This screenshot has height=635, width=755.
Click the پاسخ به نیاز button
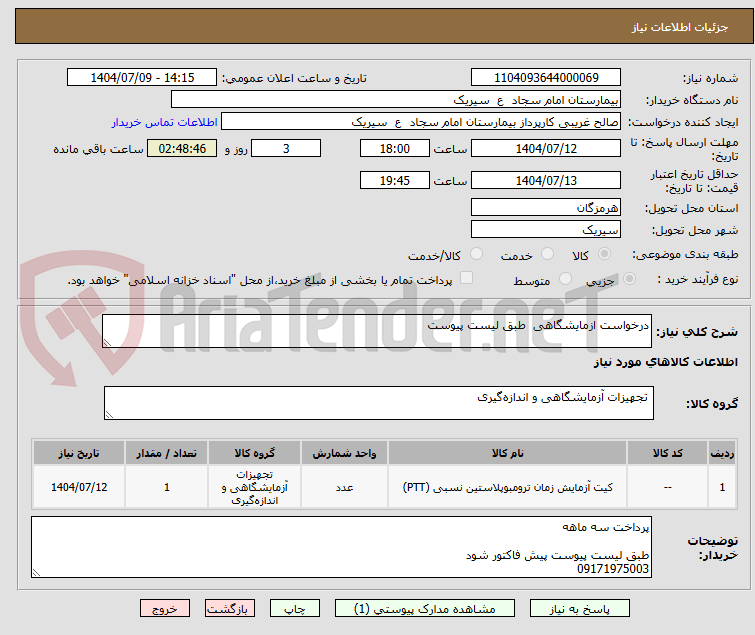point(579,609)
